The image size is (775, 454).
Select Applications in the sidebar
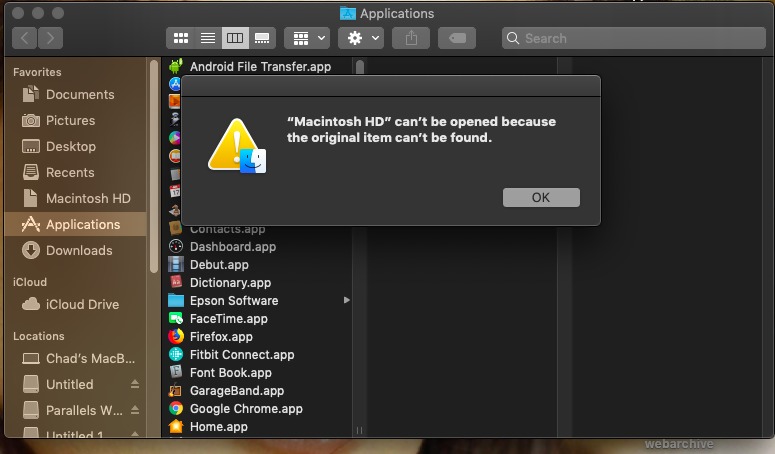[x=75, y=224]
